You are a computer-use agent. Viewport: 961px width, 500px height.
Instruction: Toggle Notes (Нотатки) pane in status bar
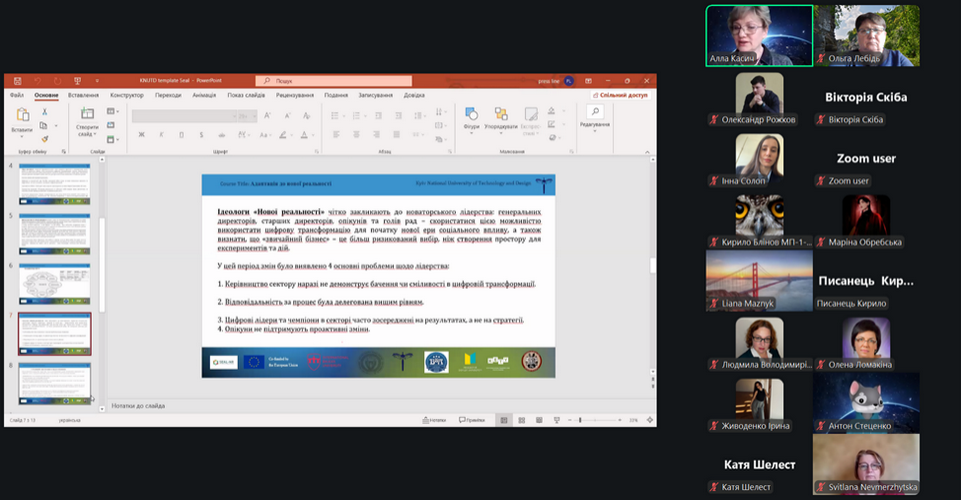pos(435,421)
